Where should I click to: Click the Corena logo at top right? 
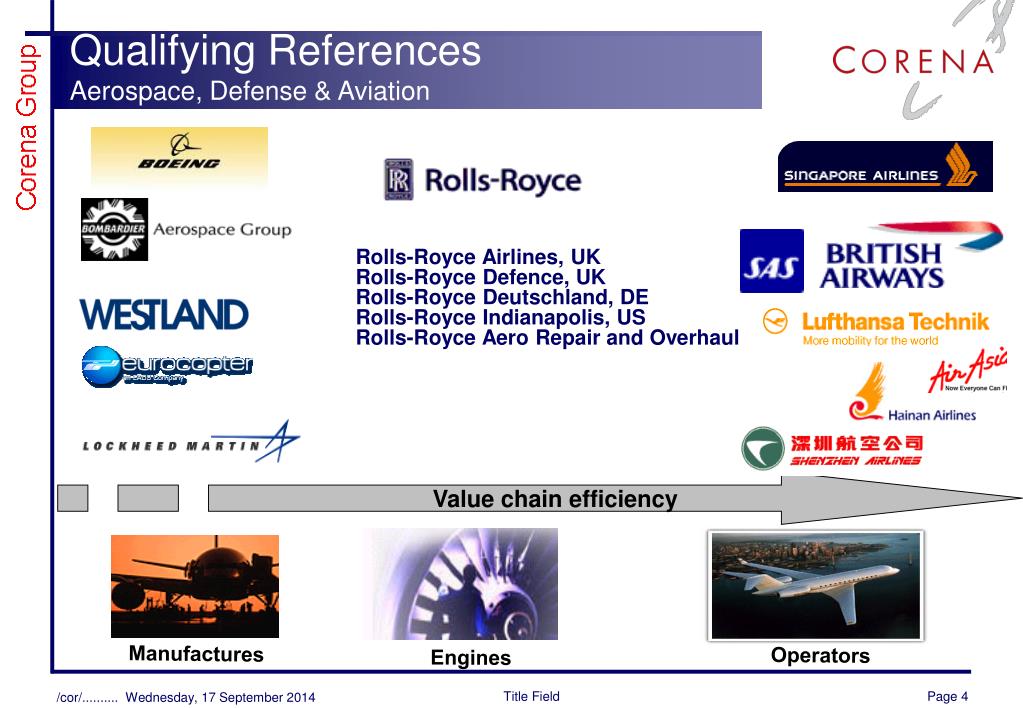pos(913,61)
